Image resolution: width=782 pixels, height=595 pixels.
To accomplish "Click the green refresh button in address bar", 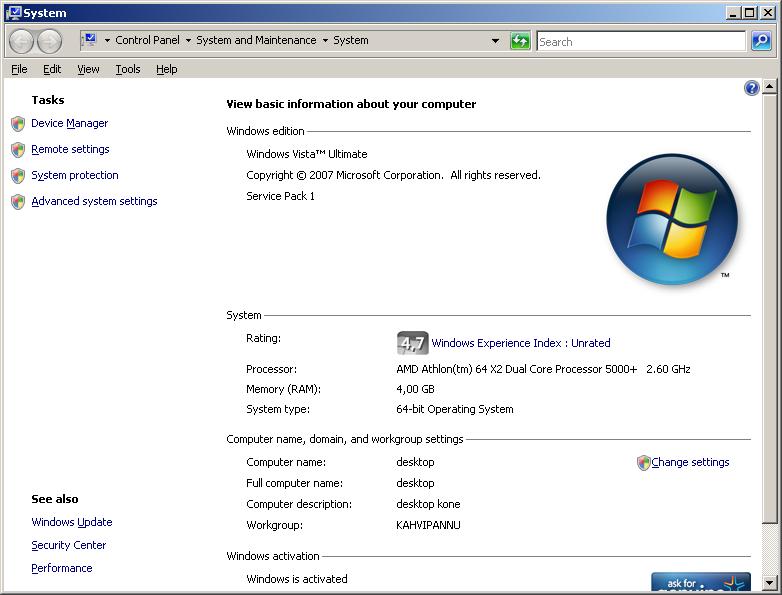I will click(x=520, y=41).
